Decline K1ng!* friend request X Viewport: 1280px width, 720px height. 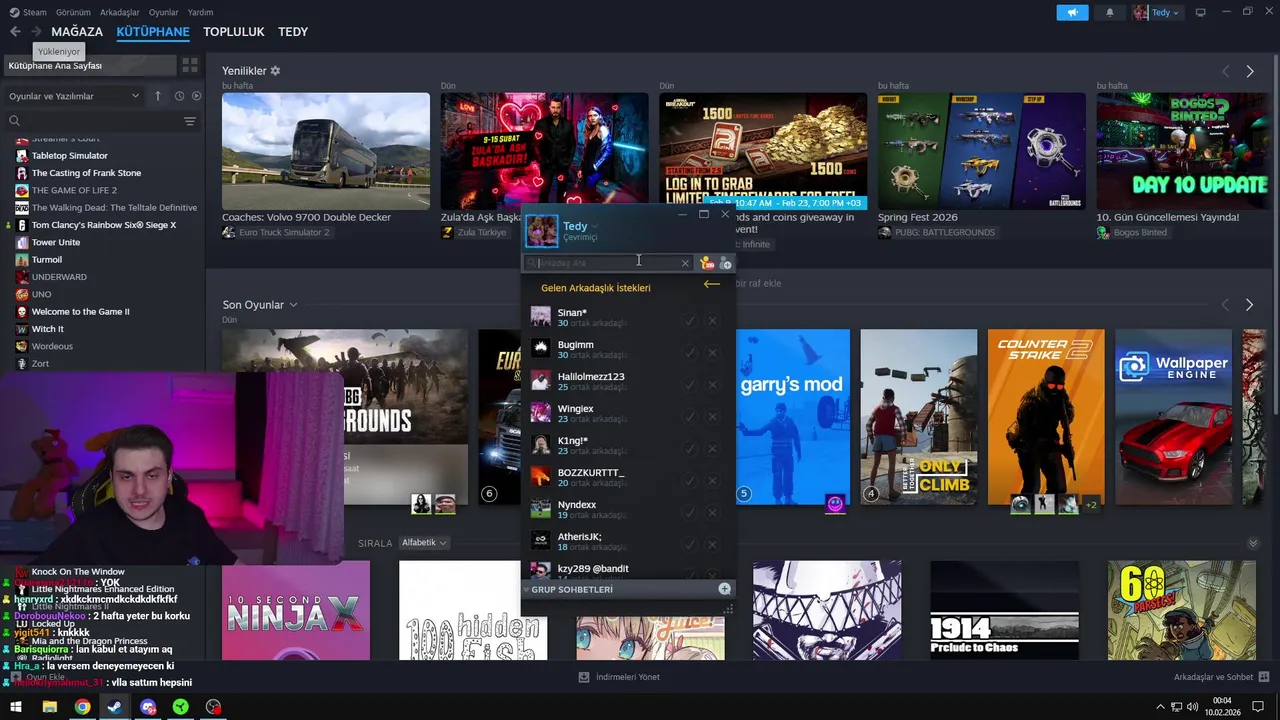[712, 449]
